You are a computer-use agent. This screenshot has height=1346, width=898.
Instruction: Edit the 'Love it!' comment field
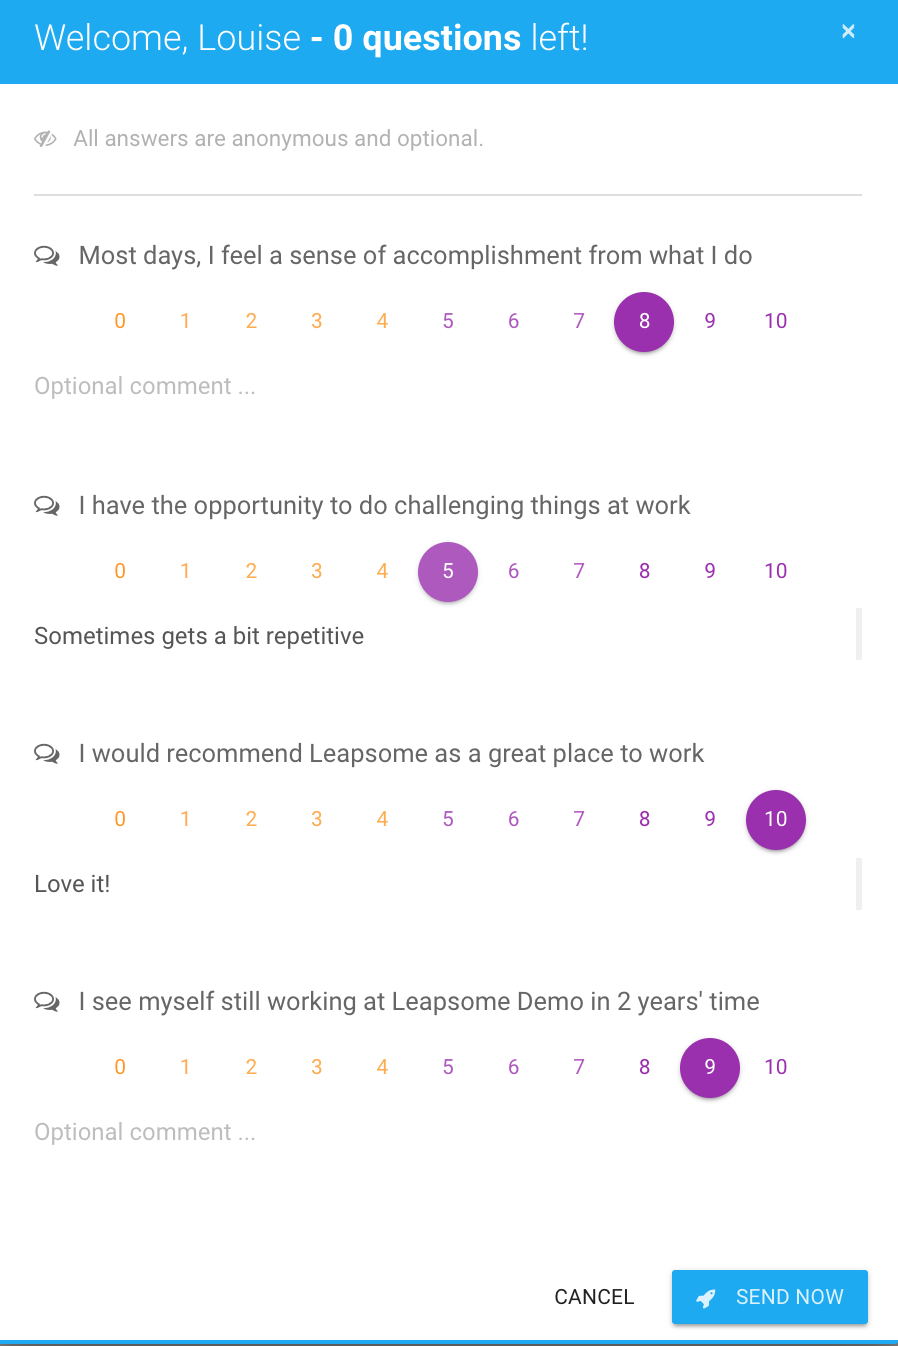(x=448, y=884)
